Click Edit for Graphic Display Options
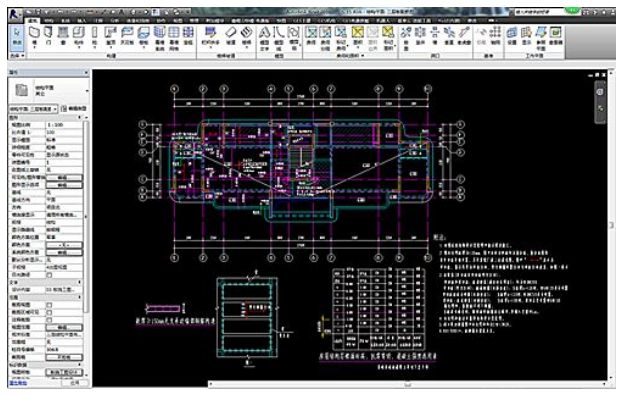The width and height of the screenshot is (623, 397). [64, 185]
